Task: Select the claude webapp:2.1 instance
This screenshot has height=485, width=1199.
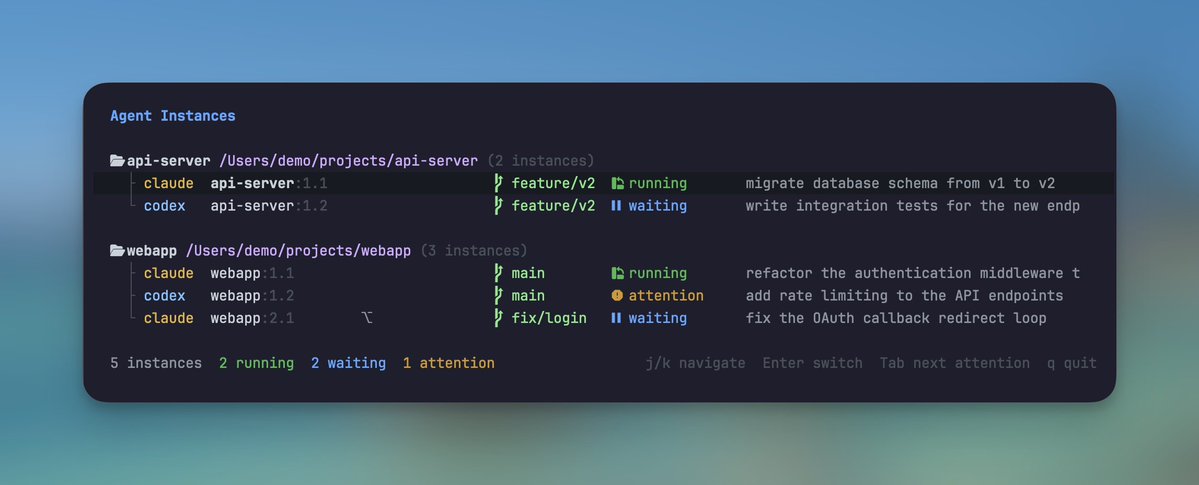Action: [603, 317]
